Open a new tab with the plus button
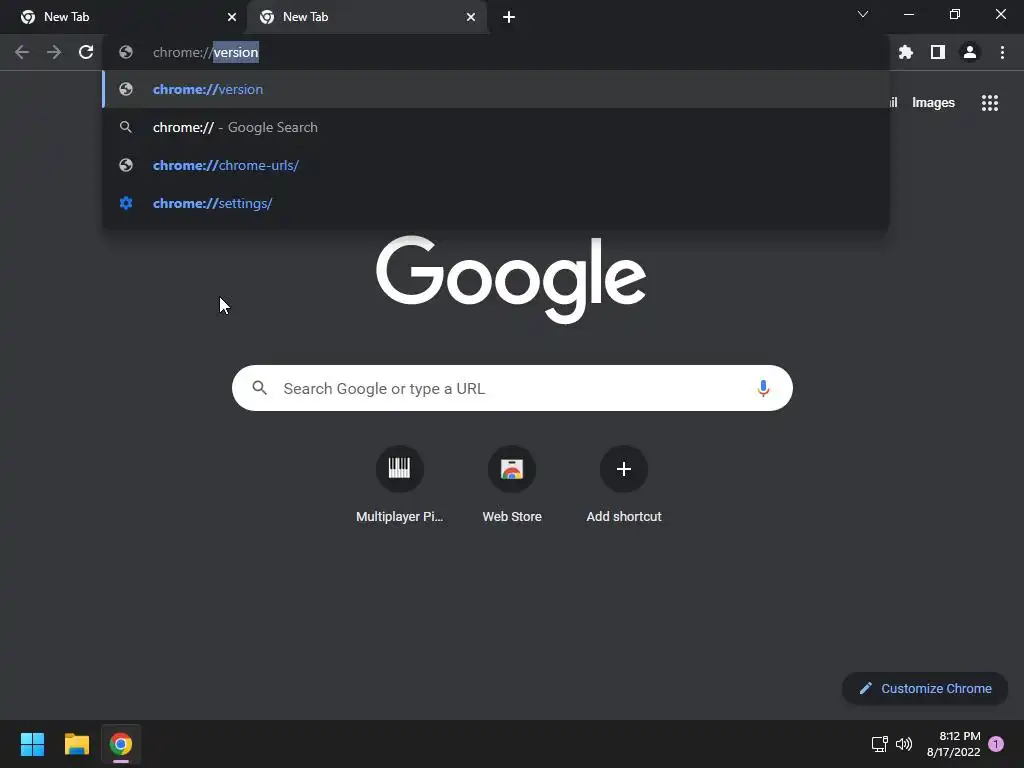The width and height of the screenshot is (1024, 768). coord(509,17)
